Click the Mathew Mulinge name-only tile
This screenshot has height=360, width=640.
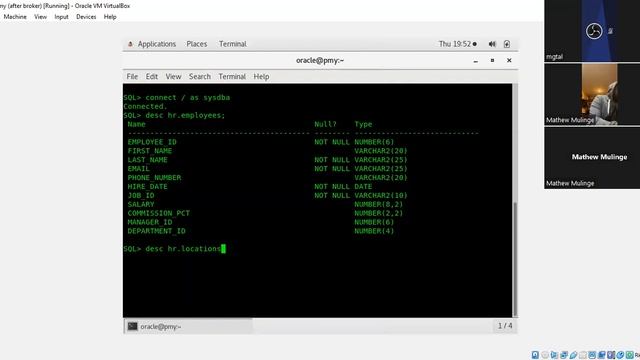(x=592, y=158)
